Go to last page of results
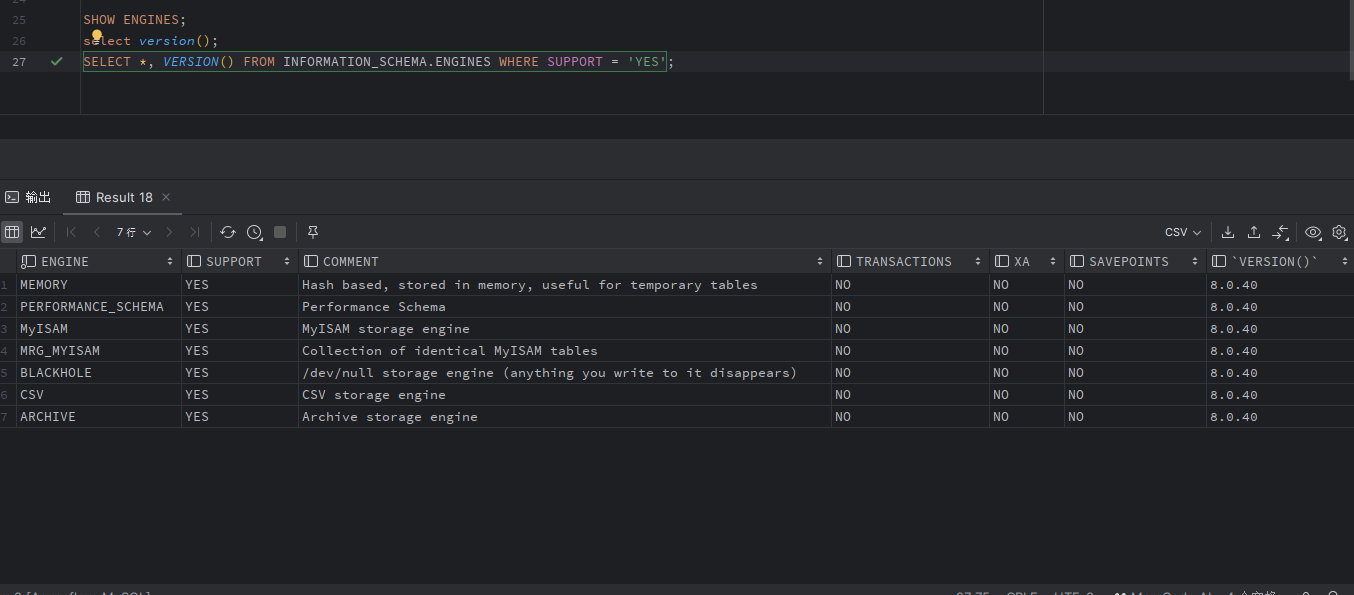The width and height of the screenshot is (1354, 595). pos(195,232)
